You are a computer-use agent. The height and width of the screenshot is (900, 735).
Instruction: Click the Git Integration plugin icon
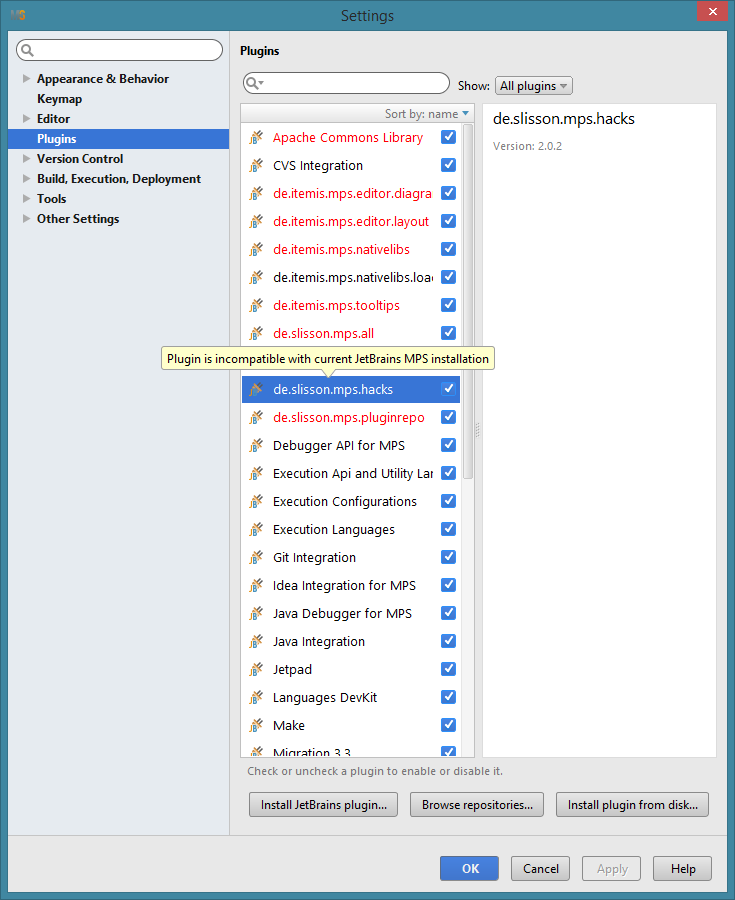[256, 558]
